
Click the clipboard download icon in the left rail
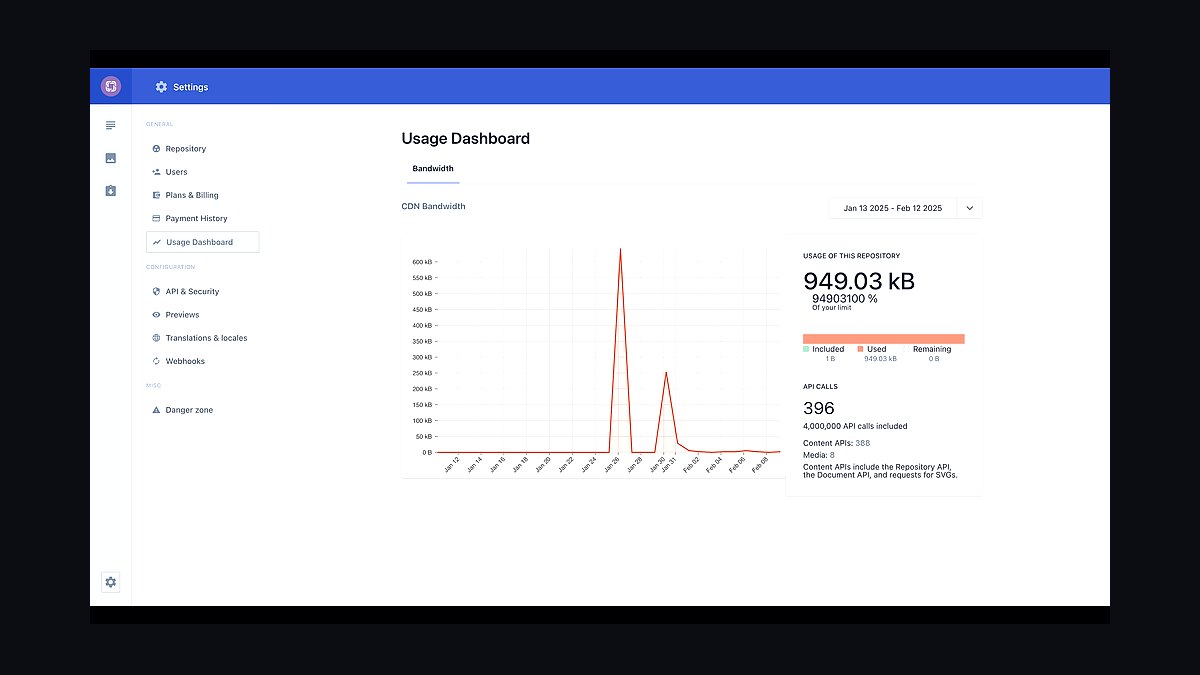pyautogui.click(x=110, y=190)
